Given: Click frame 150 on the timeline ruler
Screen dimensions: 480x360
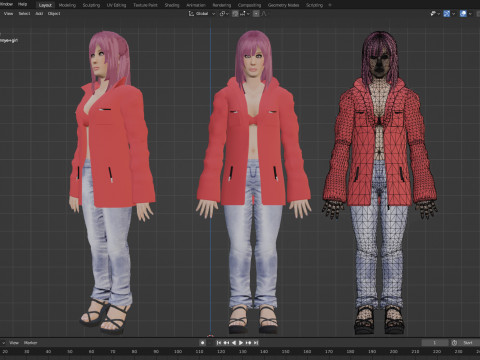Looking at the screenshot, I should tap(285, 351).
